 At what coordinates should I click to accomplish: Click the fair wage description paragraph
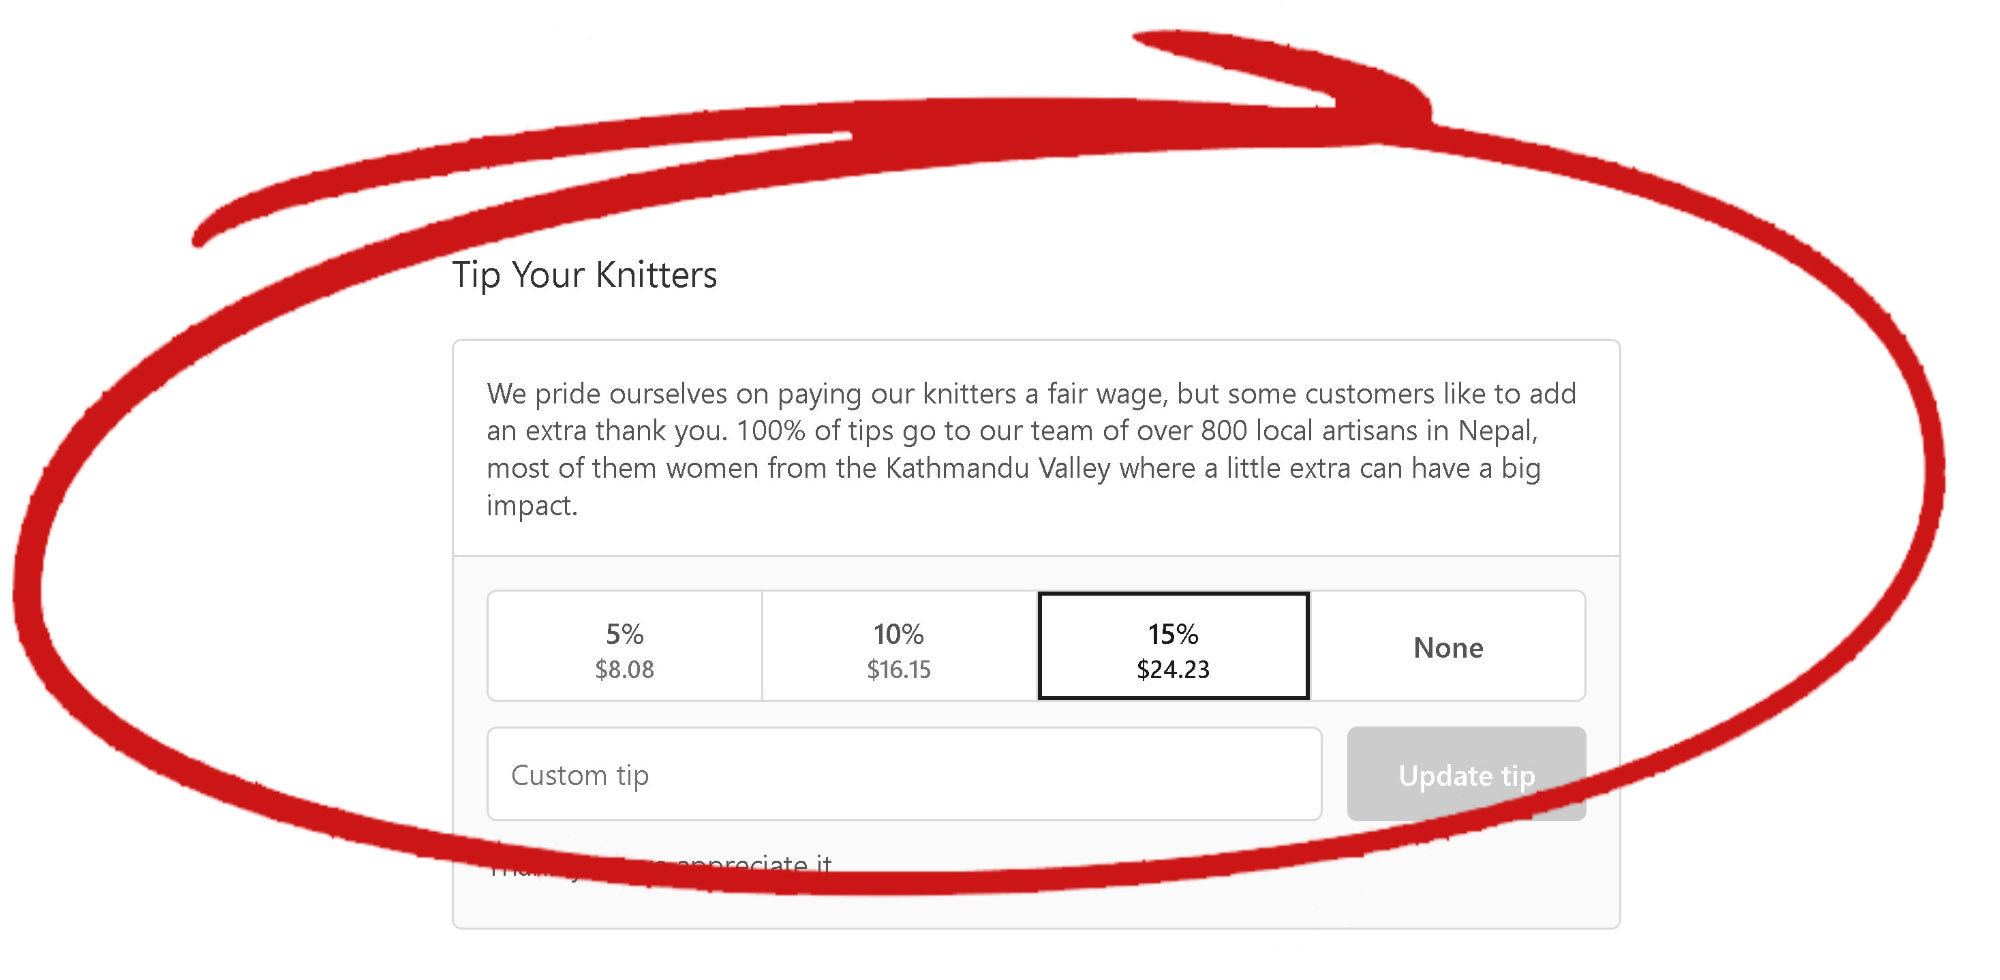(1031, 449)
